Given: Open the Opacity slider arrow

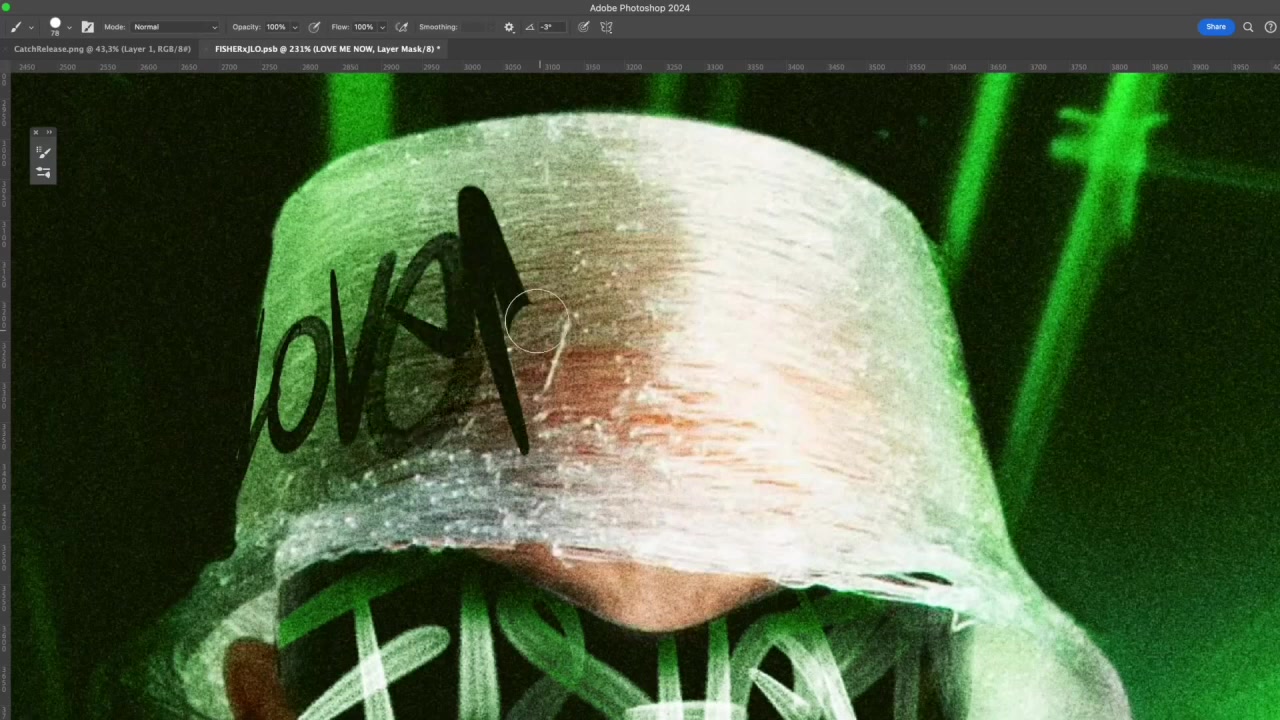Looking at the screenshot, I should 294,27.
